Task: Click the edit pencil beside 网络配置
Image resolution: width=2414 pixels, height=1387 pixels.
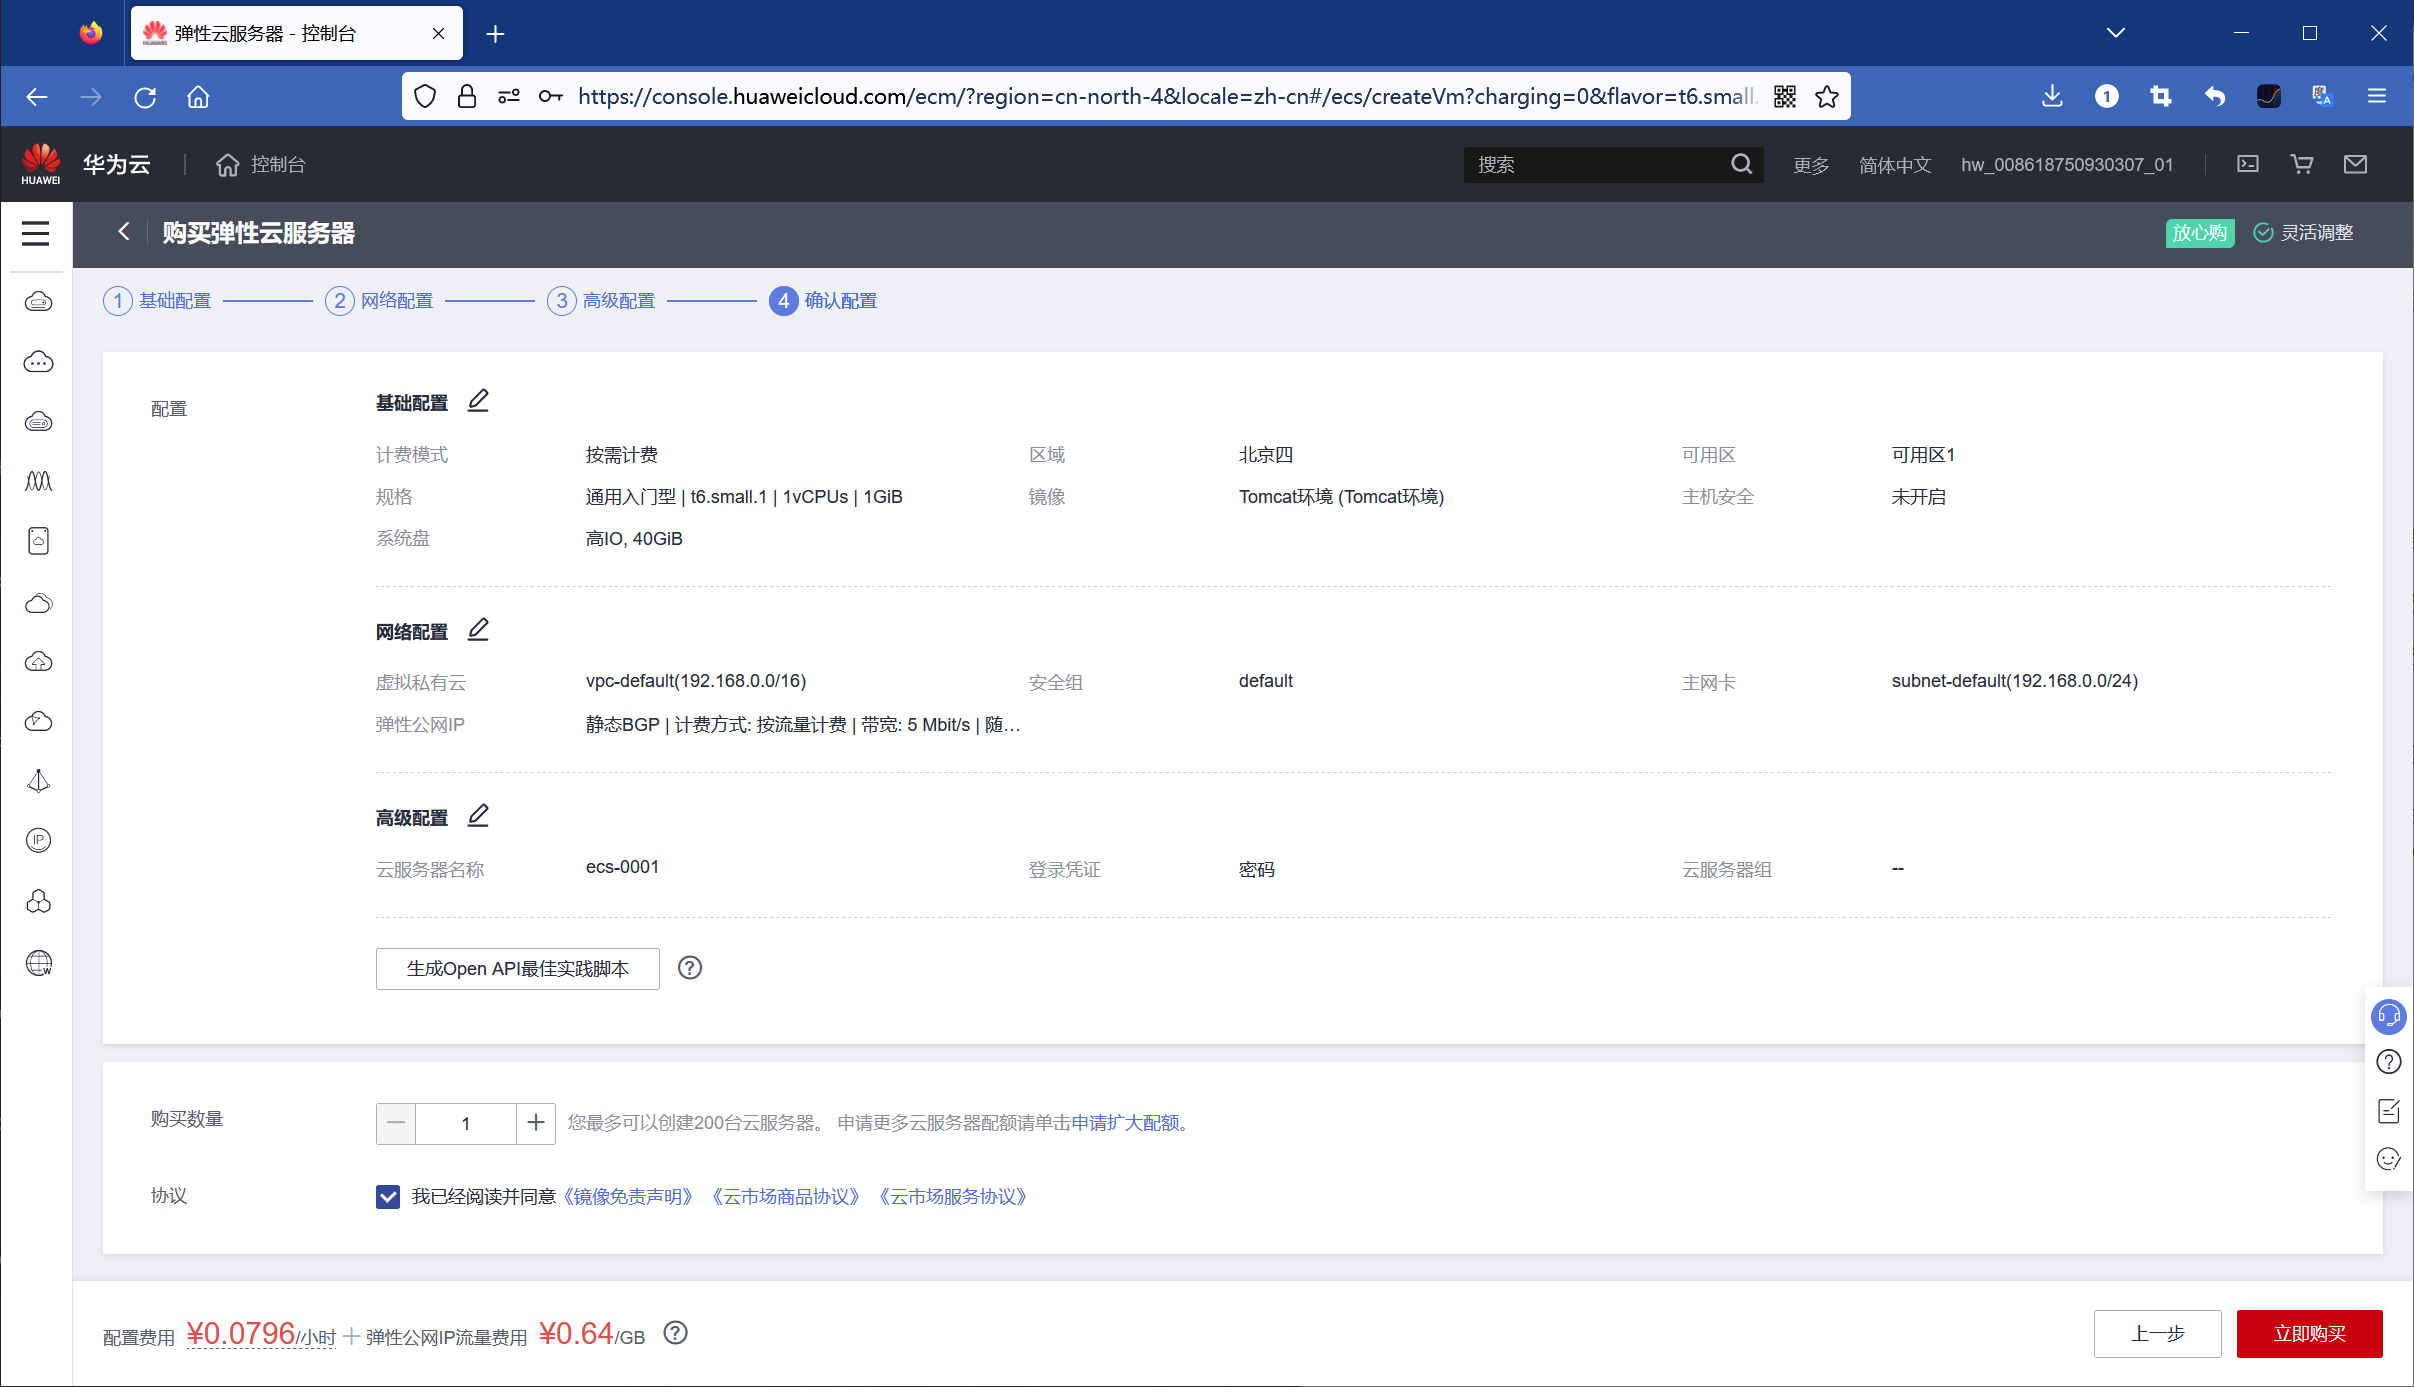Action: [478, 630]
